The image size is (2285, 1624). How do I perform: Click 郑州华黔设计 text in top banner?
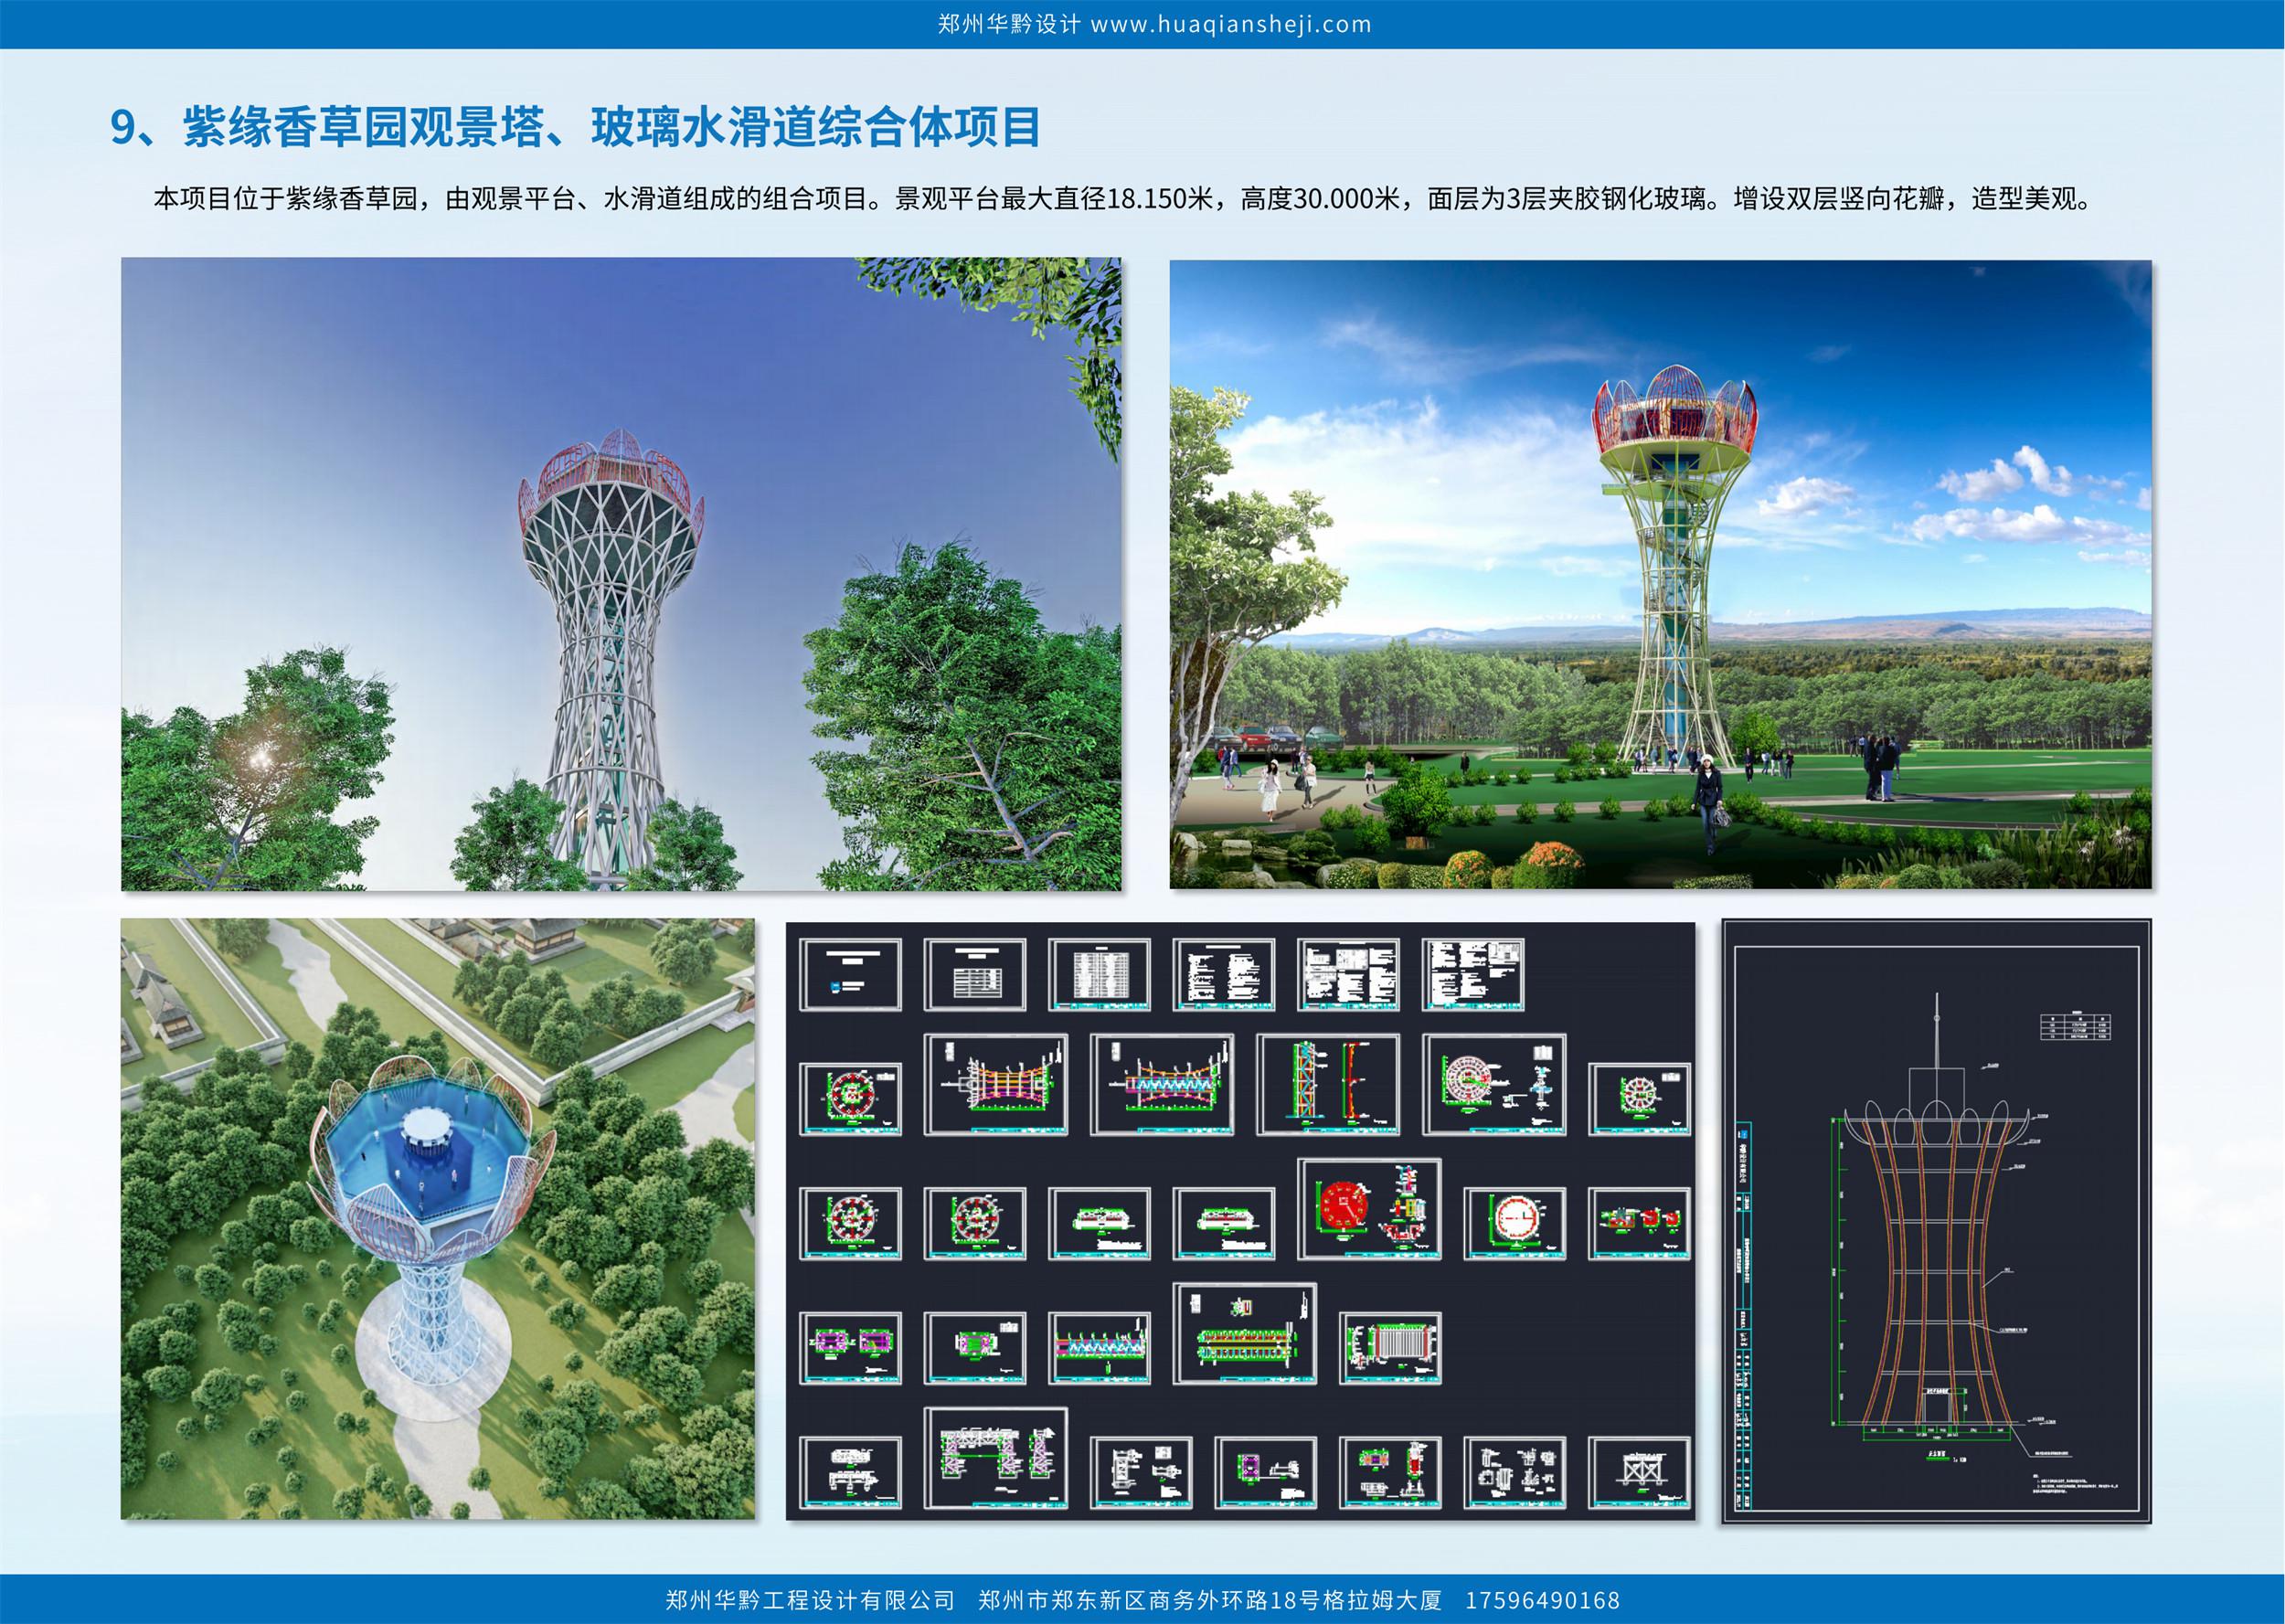coord(1009,24)
